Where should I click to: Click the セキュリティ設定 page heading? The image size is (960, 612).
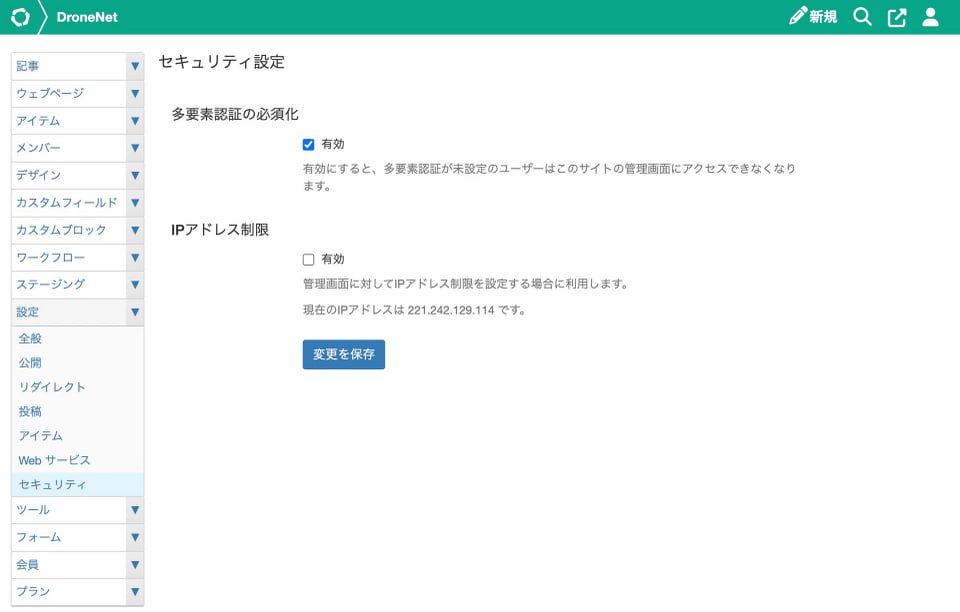point(222,62)
